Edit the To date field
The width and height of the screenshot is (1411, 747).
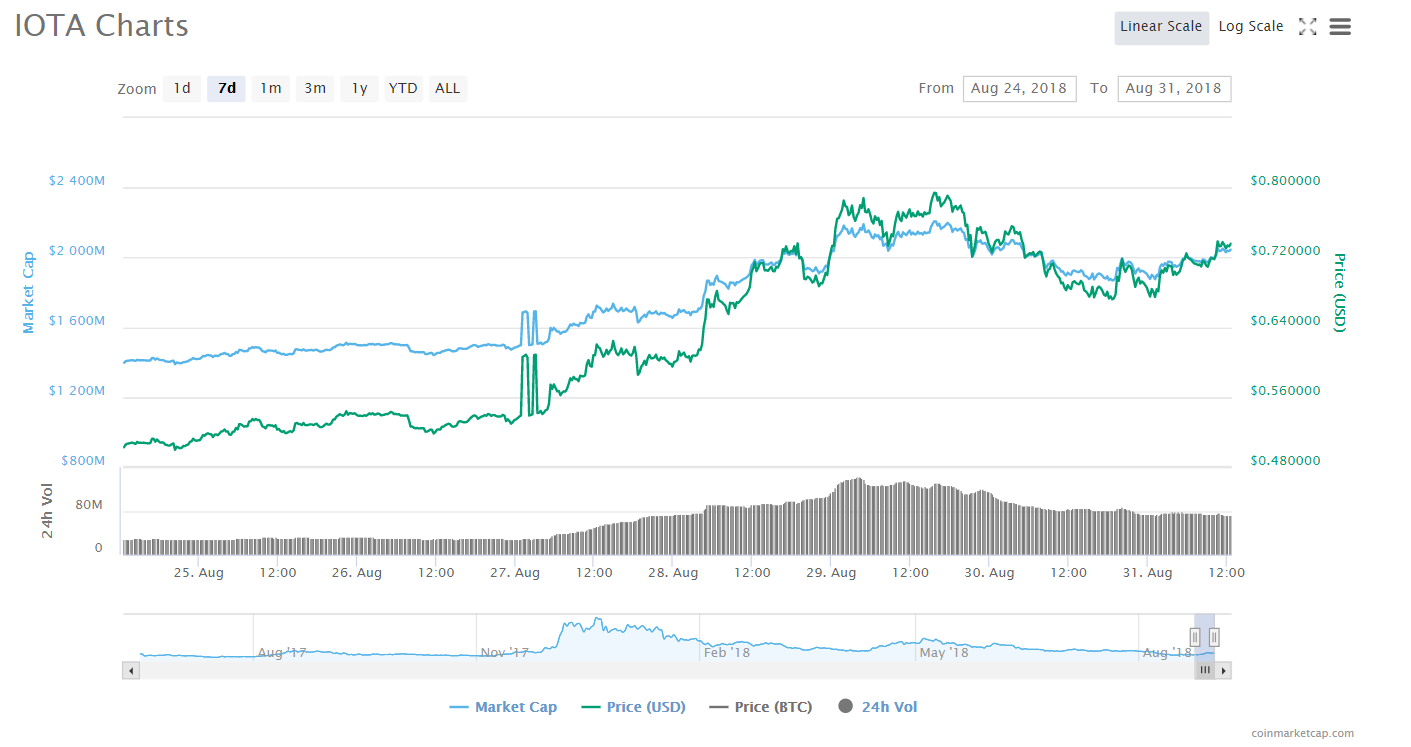[x=1174, y=88]
